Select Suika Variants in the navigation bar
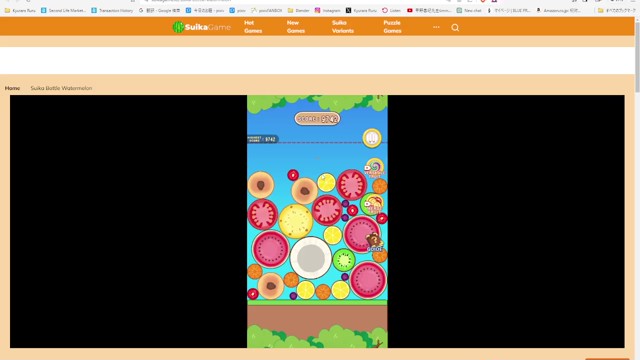This screenshot has height=360, width=640. (342, 27)
